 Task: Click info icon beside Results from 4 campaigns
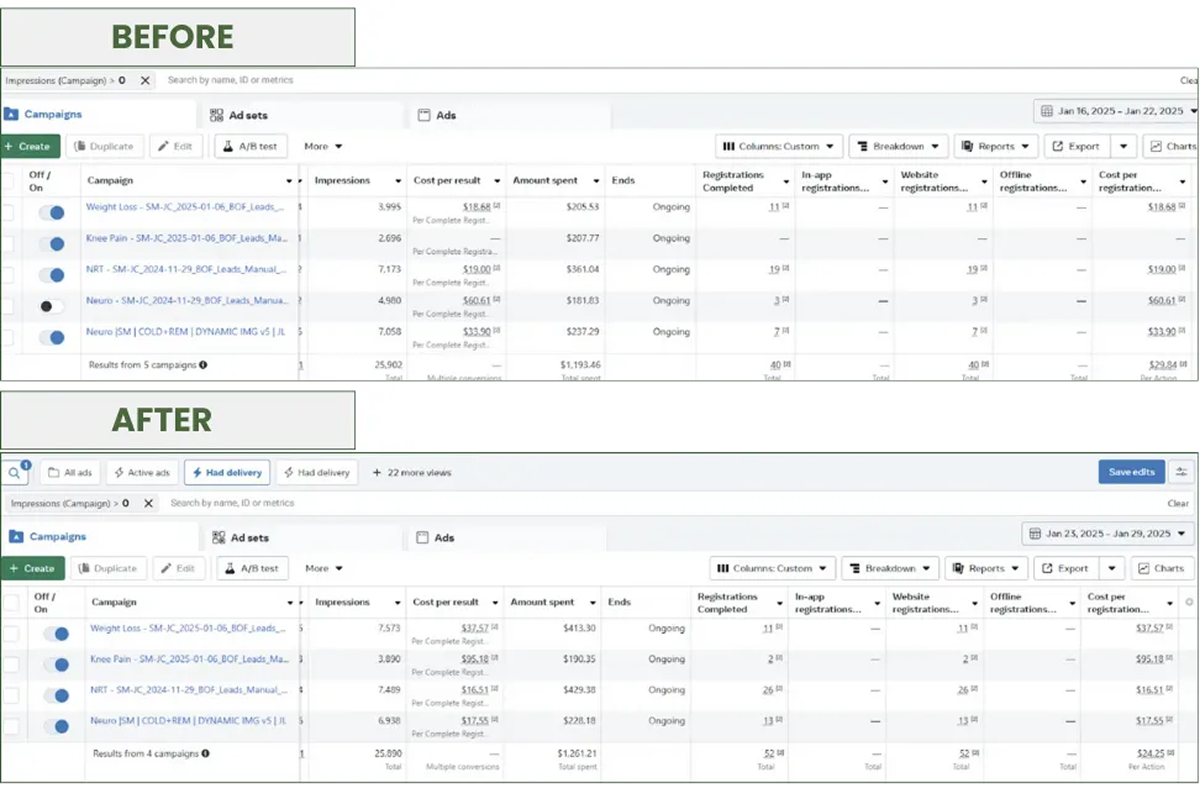[205, 753]
